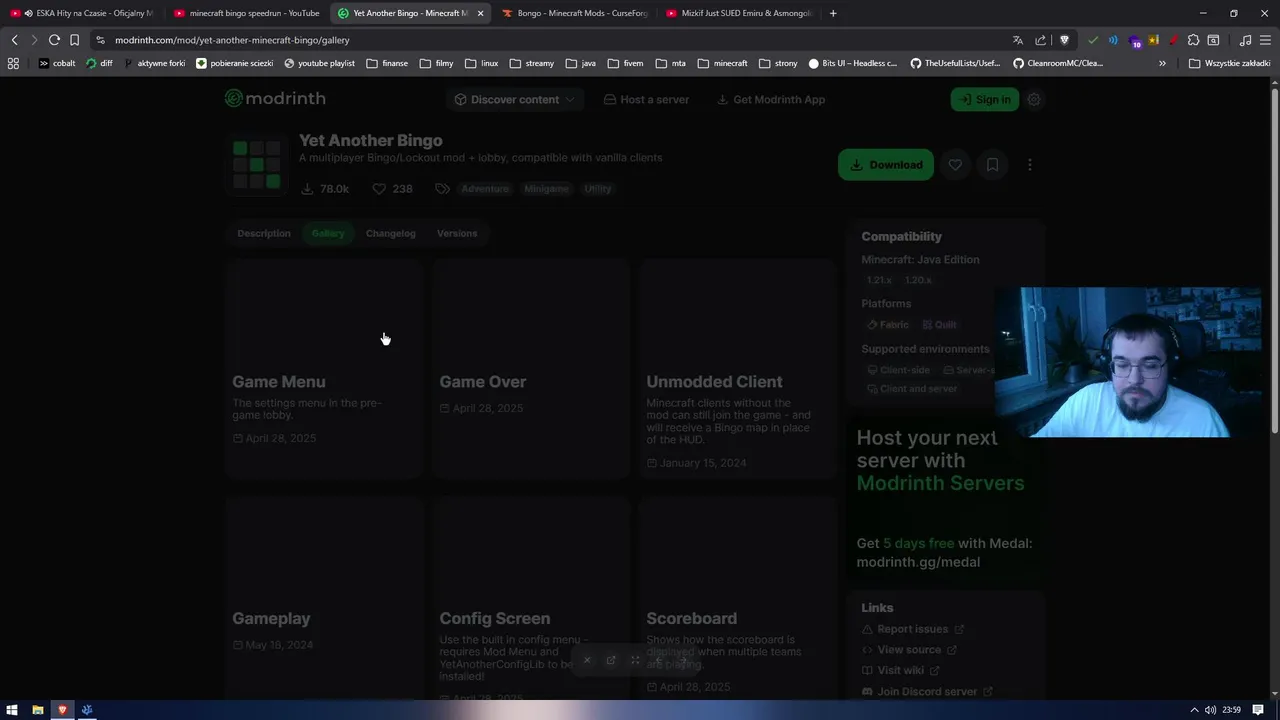Add Yet Another Bingo to favorites heart
The width and height of the screenshot is (1280, 720).
(955, 165)
